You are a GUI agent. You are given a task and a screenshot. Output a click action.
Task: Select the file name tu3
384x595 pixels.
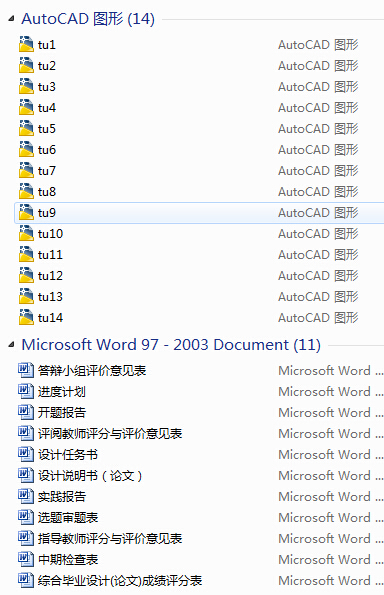[x=47, y=87]
